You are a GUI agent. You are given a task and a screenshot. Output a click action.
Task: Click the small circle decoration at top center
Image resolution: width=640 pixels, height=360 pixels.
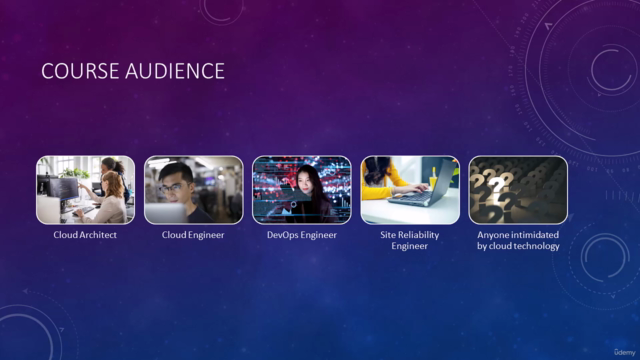tap(222, 11)
